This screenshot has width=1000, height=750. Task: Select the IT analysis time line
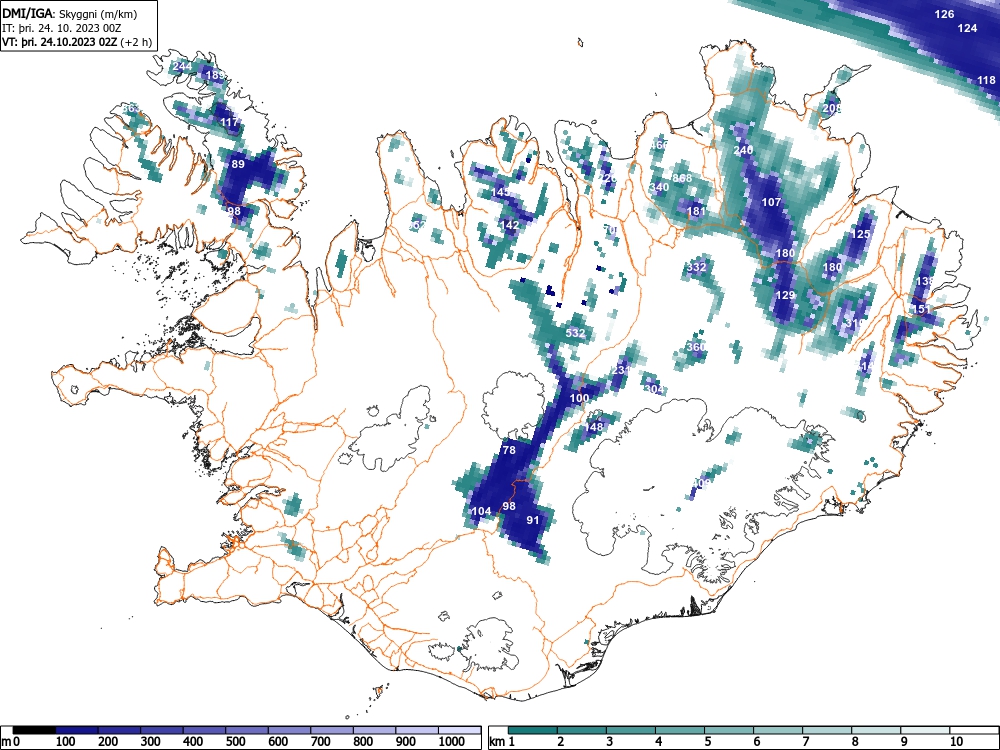click(x=61, y=28)
